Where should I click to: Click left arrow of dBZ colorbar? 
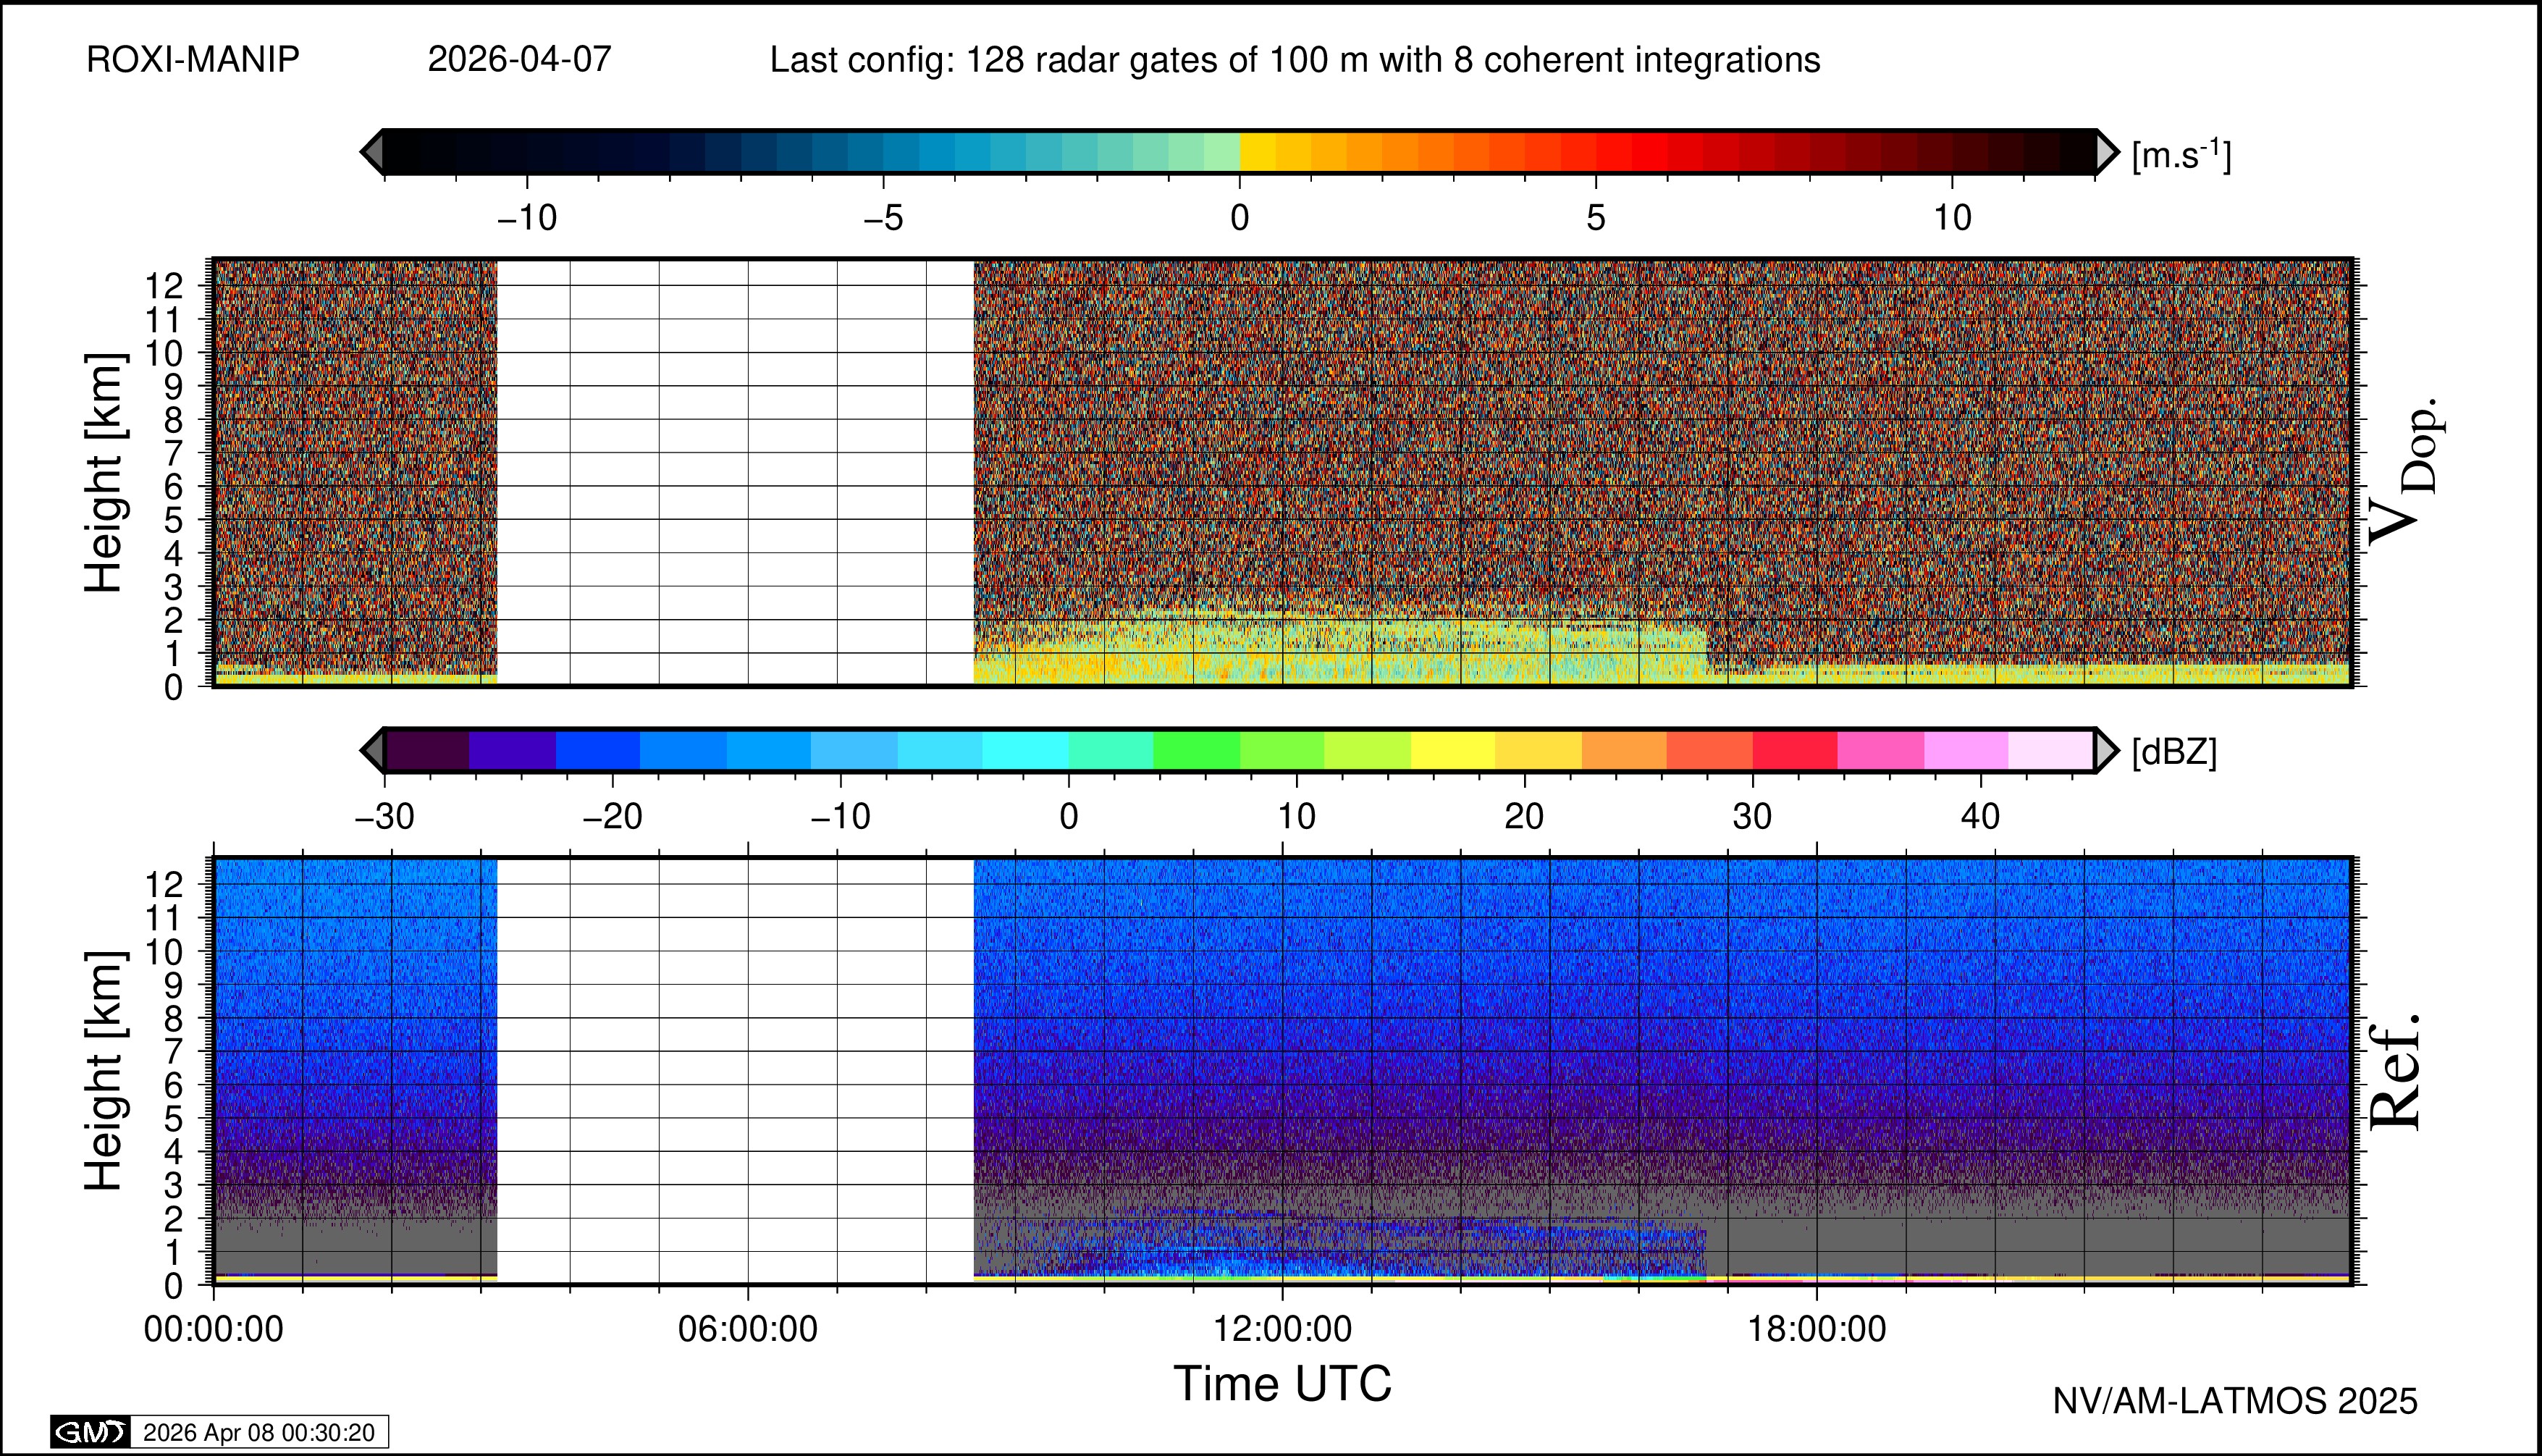coord(372,751)
